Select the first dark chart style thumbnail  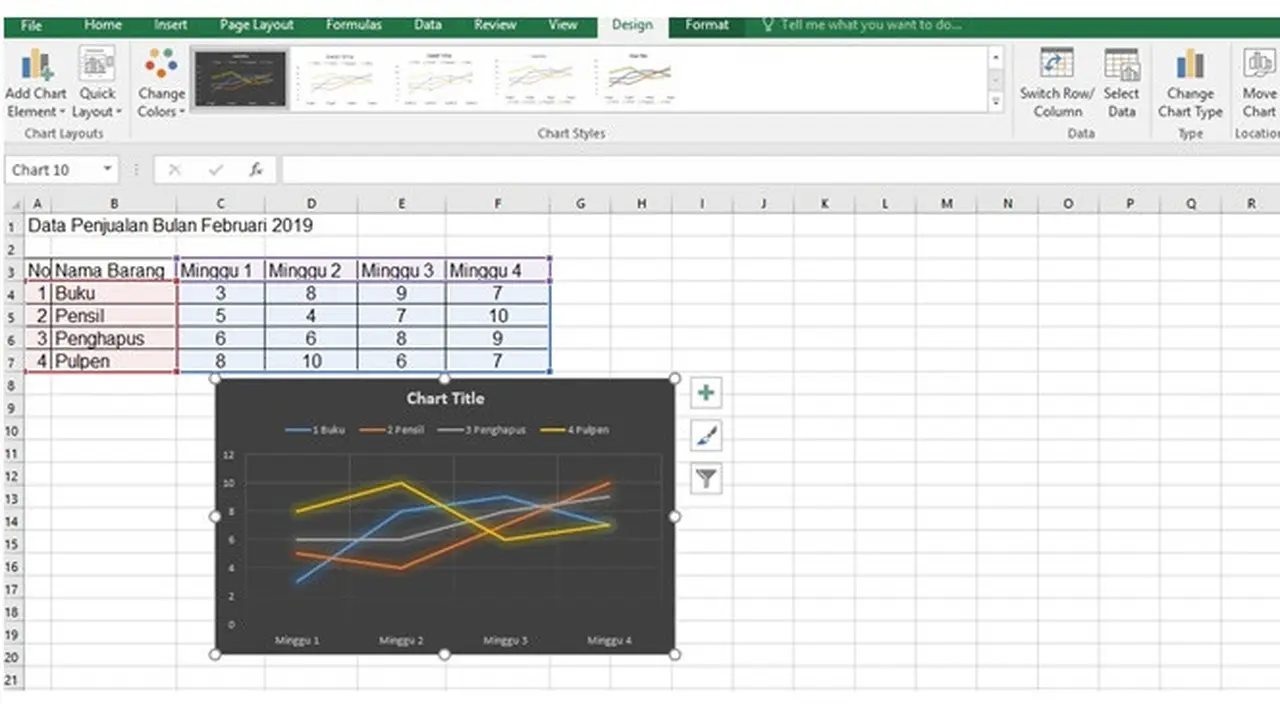[x=240, y=77]
